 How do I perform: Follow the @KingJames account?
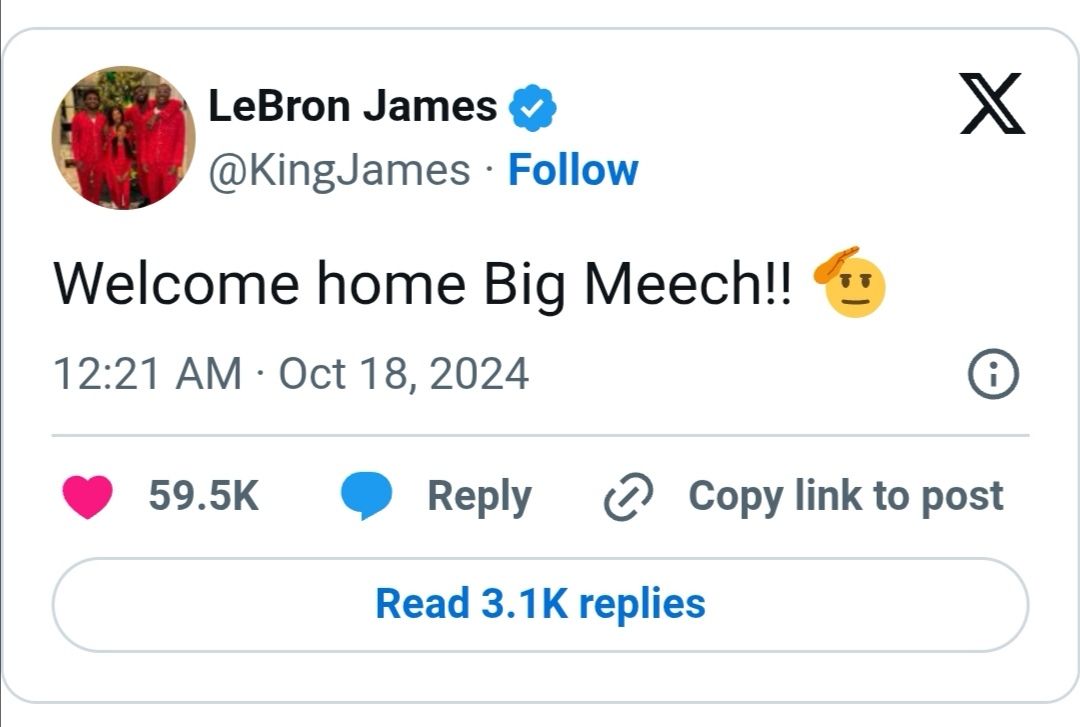573,170
